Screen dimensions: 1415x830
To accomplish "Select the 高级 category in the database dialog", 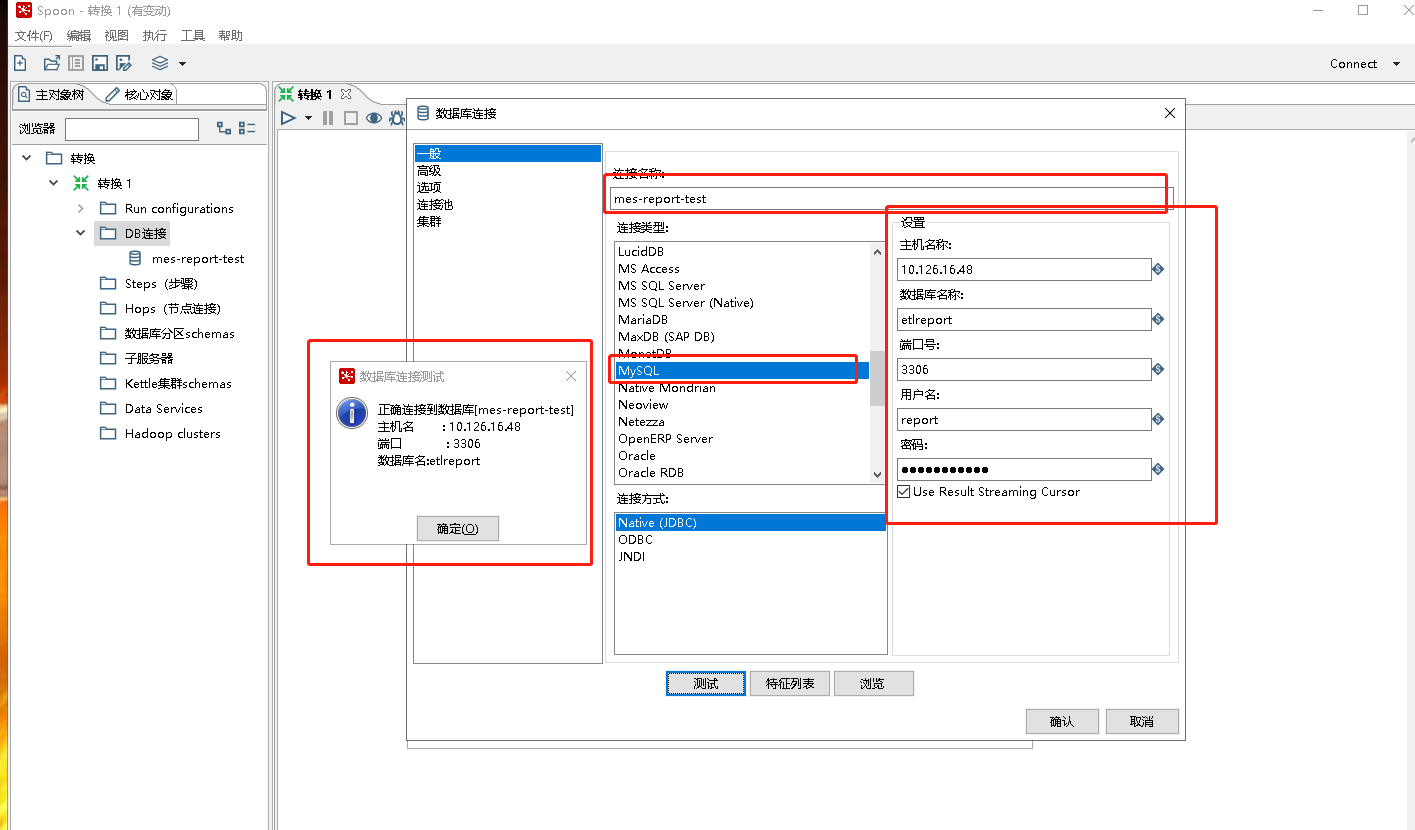I will (x=429, y=171).
